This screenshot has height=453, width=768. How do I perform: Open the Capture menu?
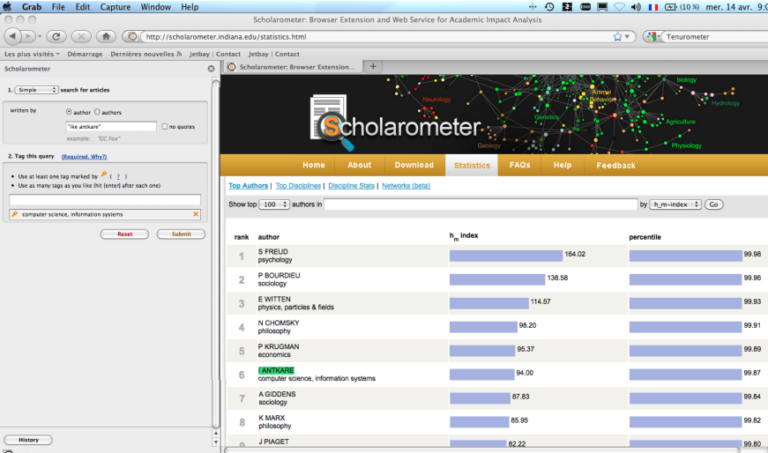click(x=116, y=7)
